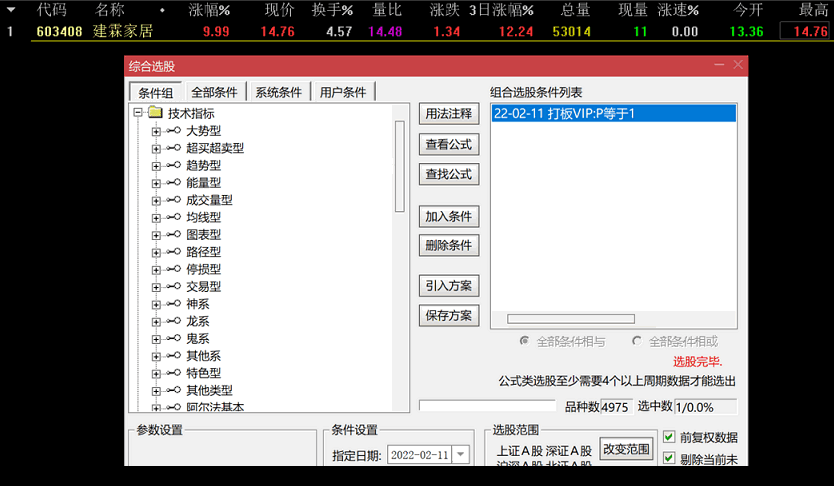The image size is (834, 486).
Task: Switch to the 条件组 tab
Action: (x=156, y=92)
